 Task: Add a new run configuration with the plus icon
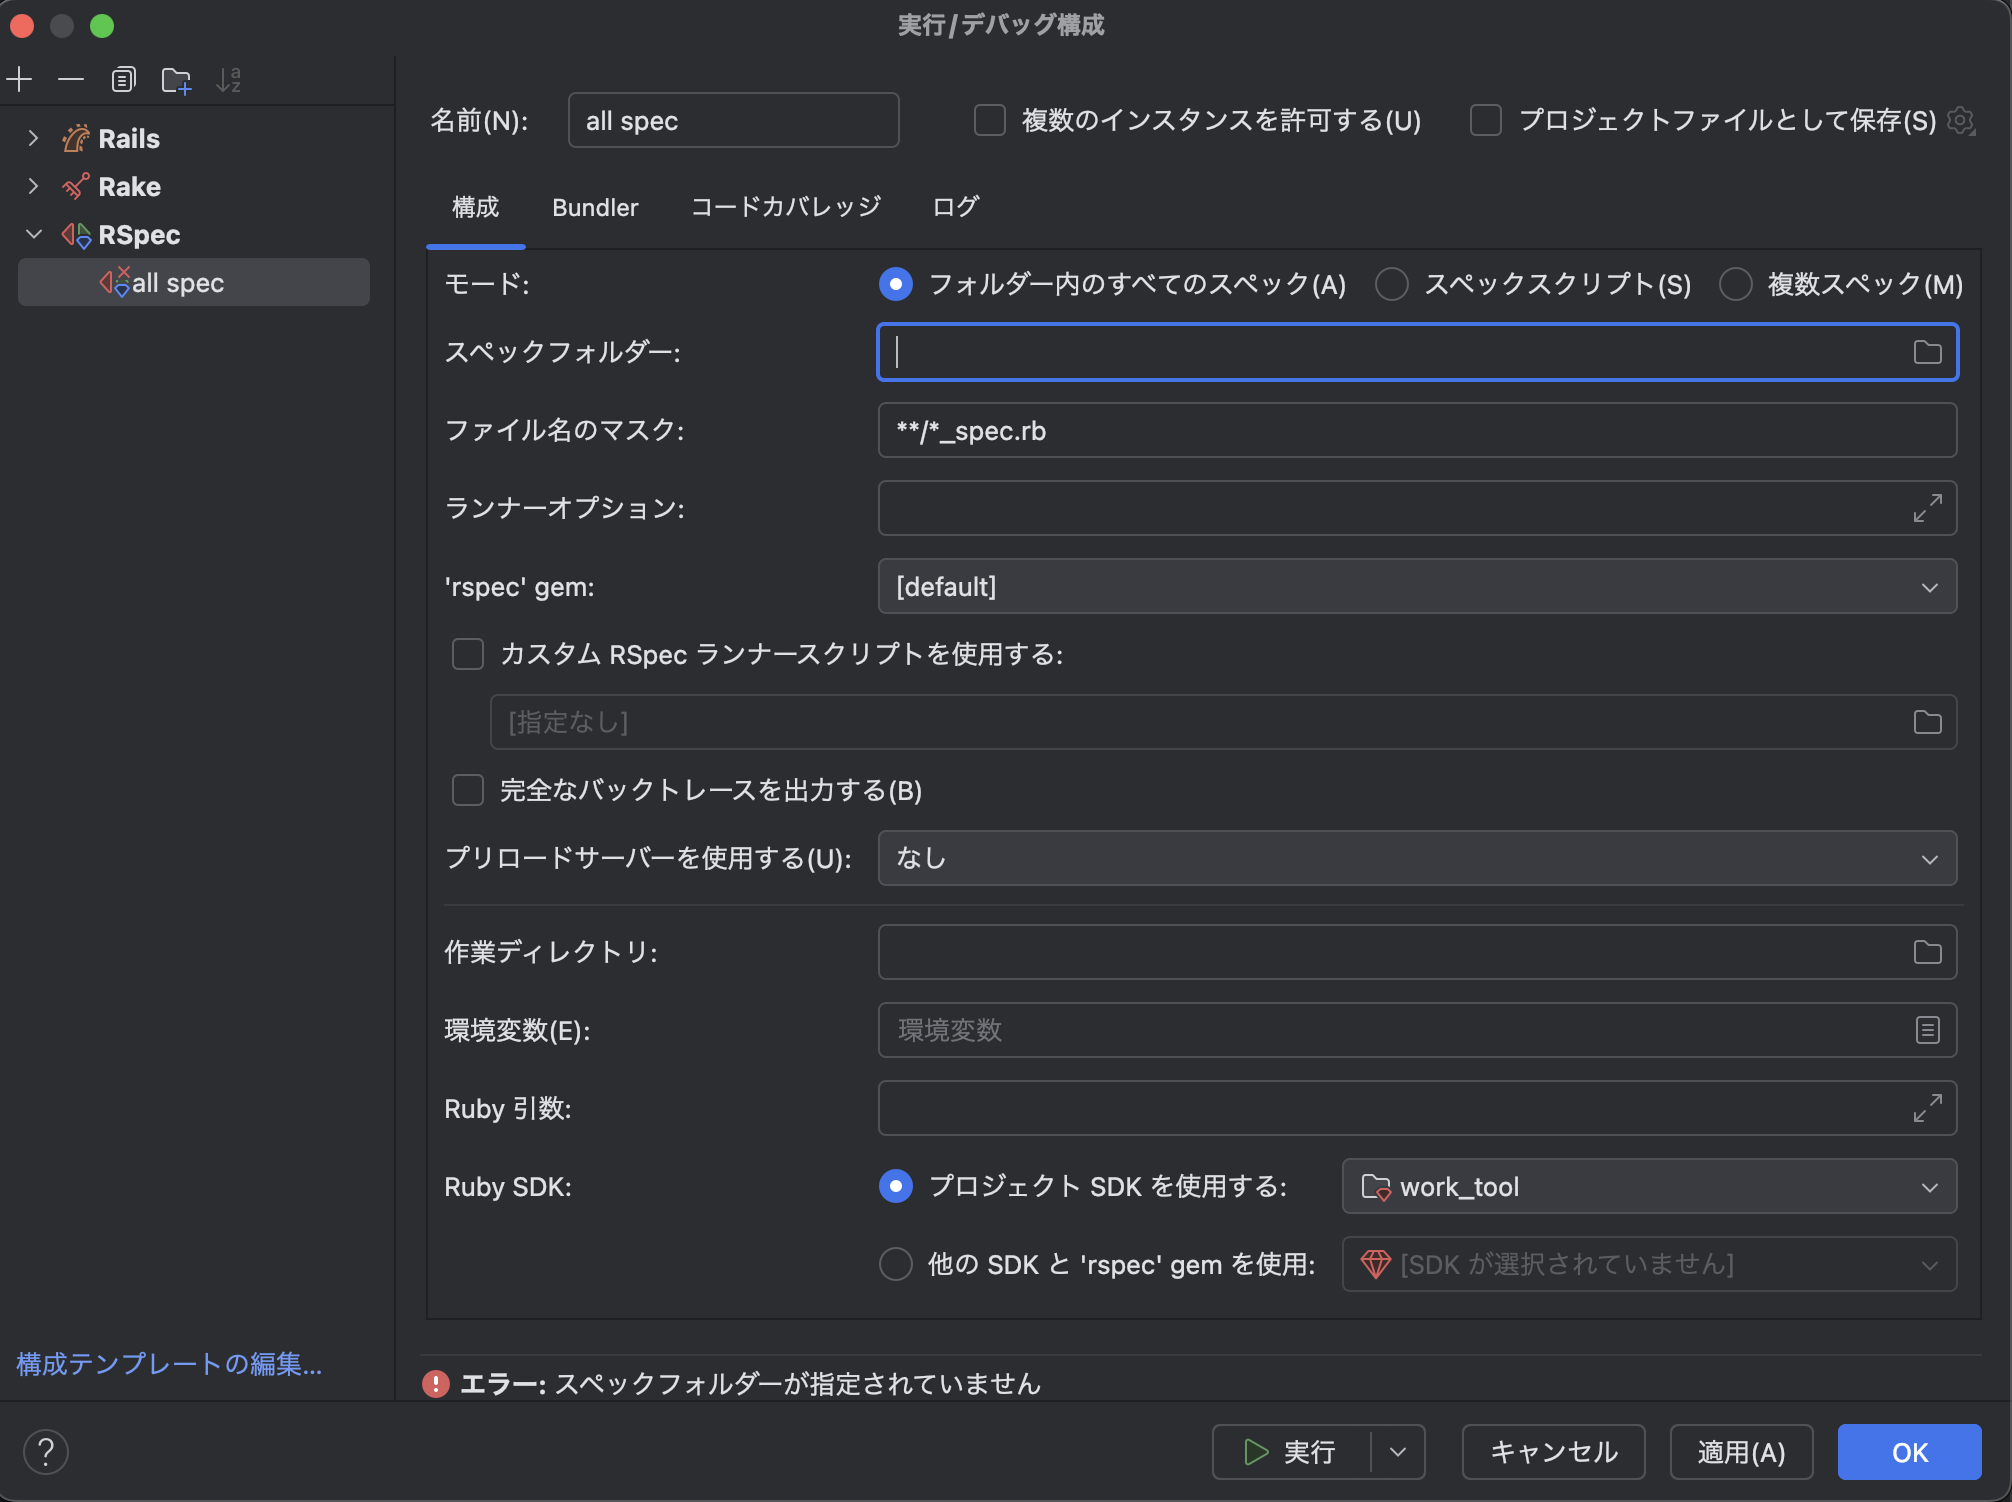[19, 79]
